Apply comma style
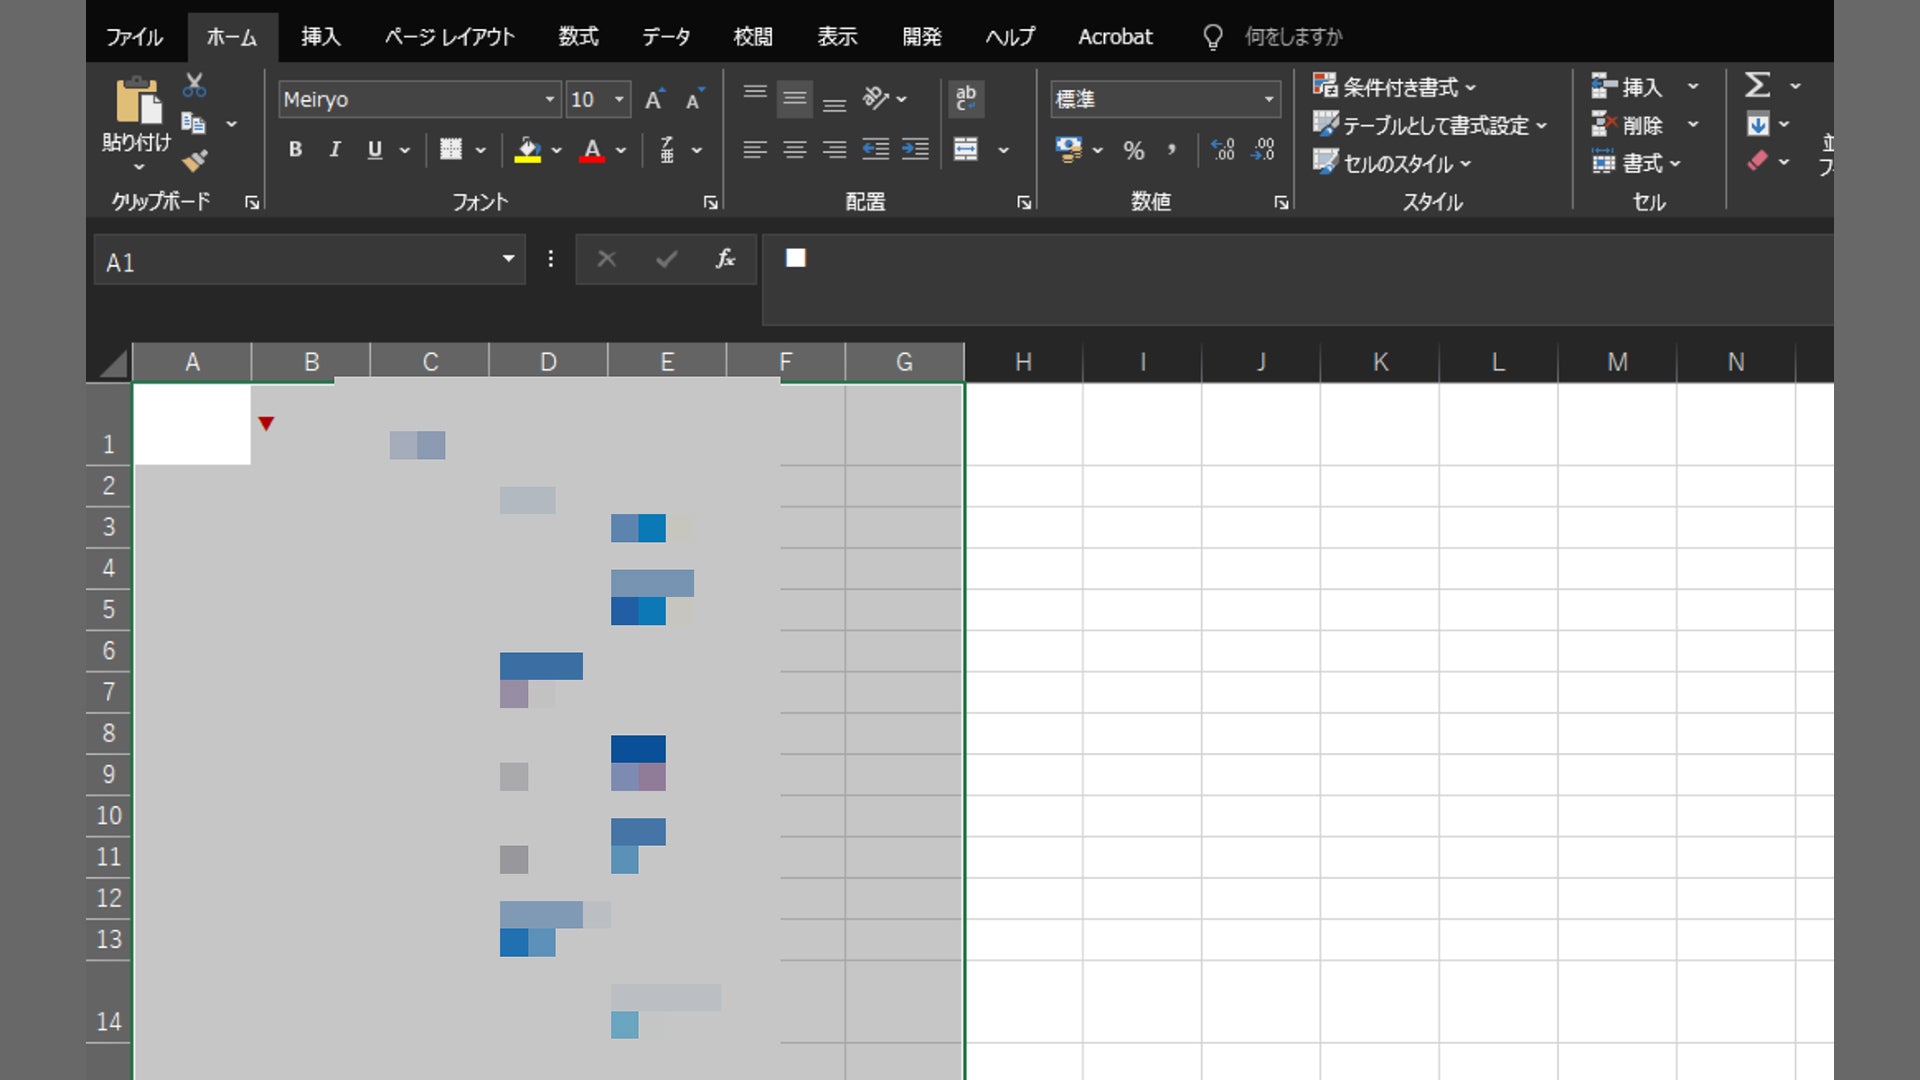Image resolution: width=1920 pixels, height=1080 pixels. (x=1172, y=150)
